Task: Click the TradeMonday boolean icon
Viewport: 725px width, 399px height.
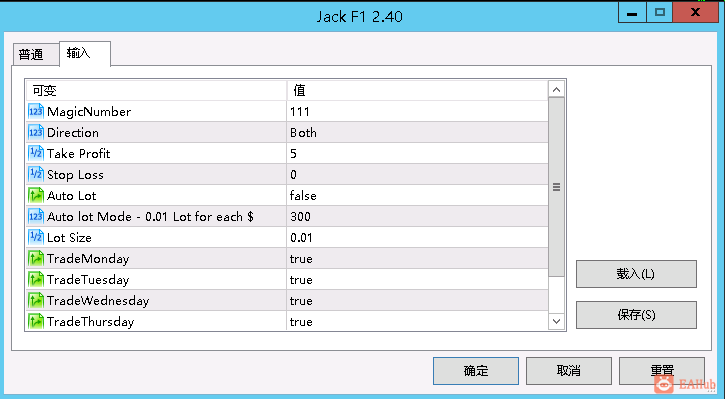Action: [36, 258]
